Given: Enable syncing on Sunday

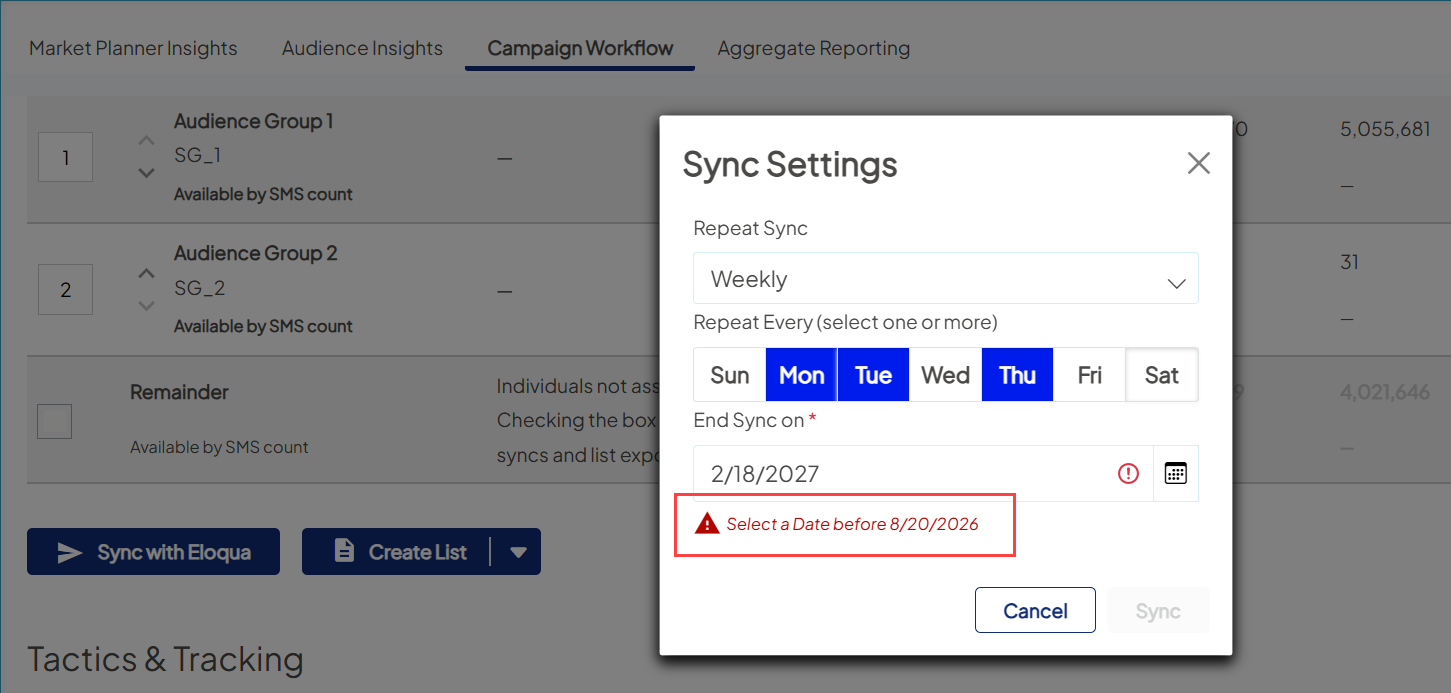Looking at the screenshot, I should click(x=729, y=374).
